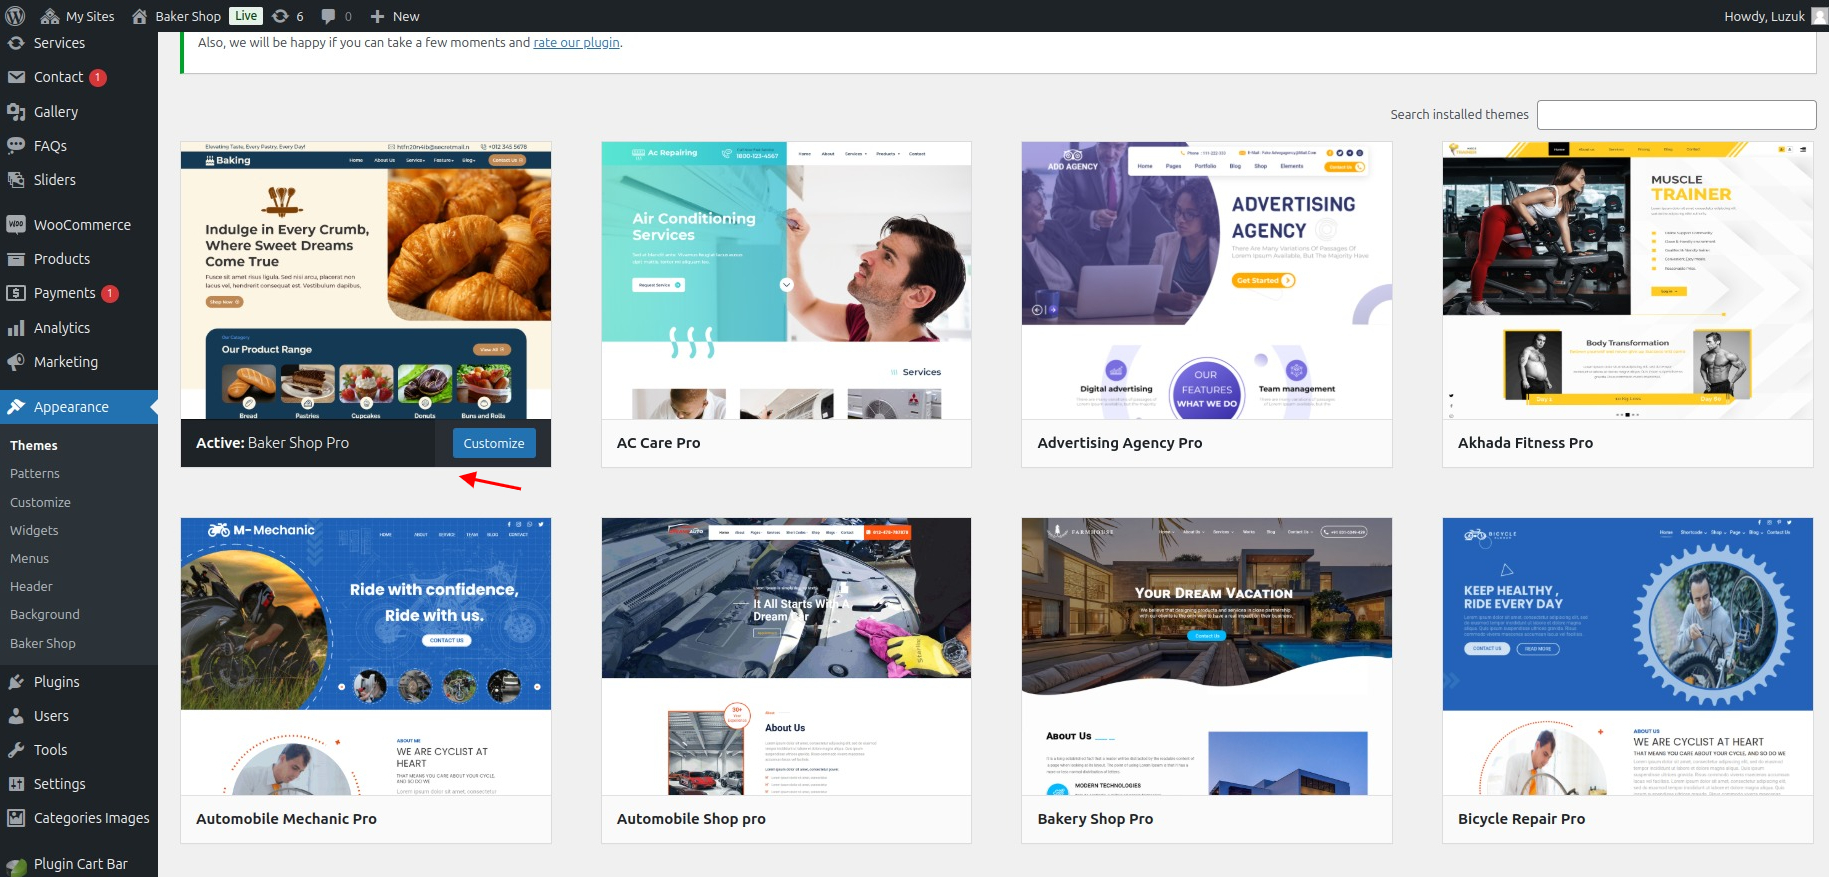Click the Howdy Luzuk avatar icon

point(1820,16)
